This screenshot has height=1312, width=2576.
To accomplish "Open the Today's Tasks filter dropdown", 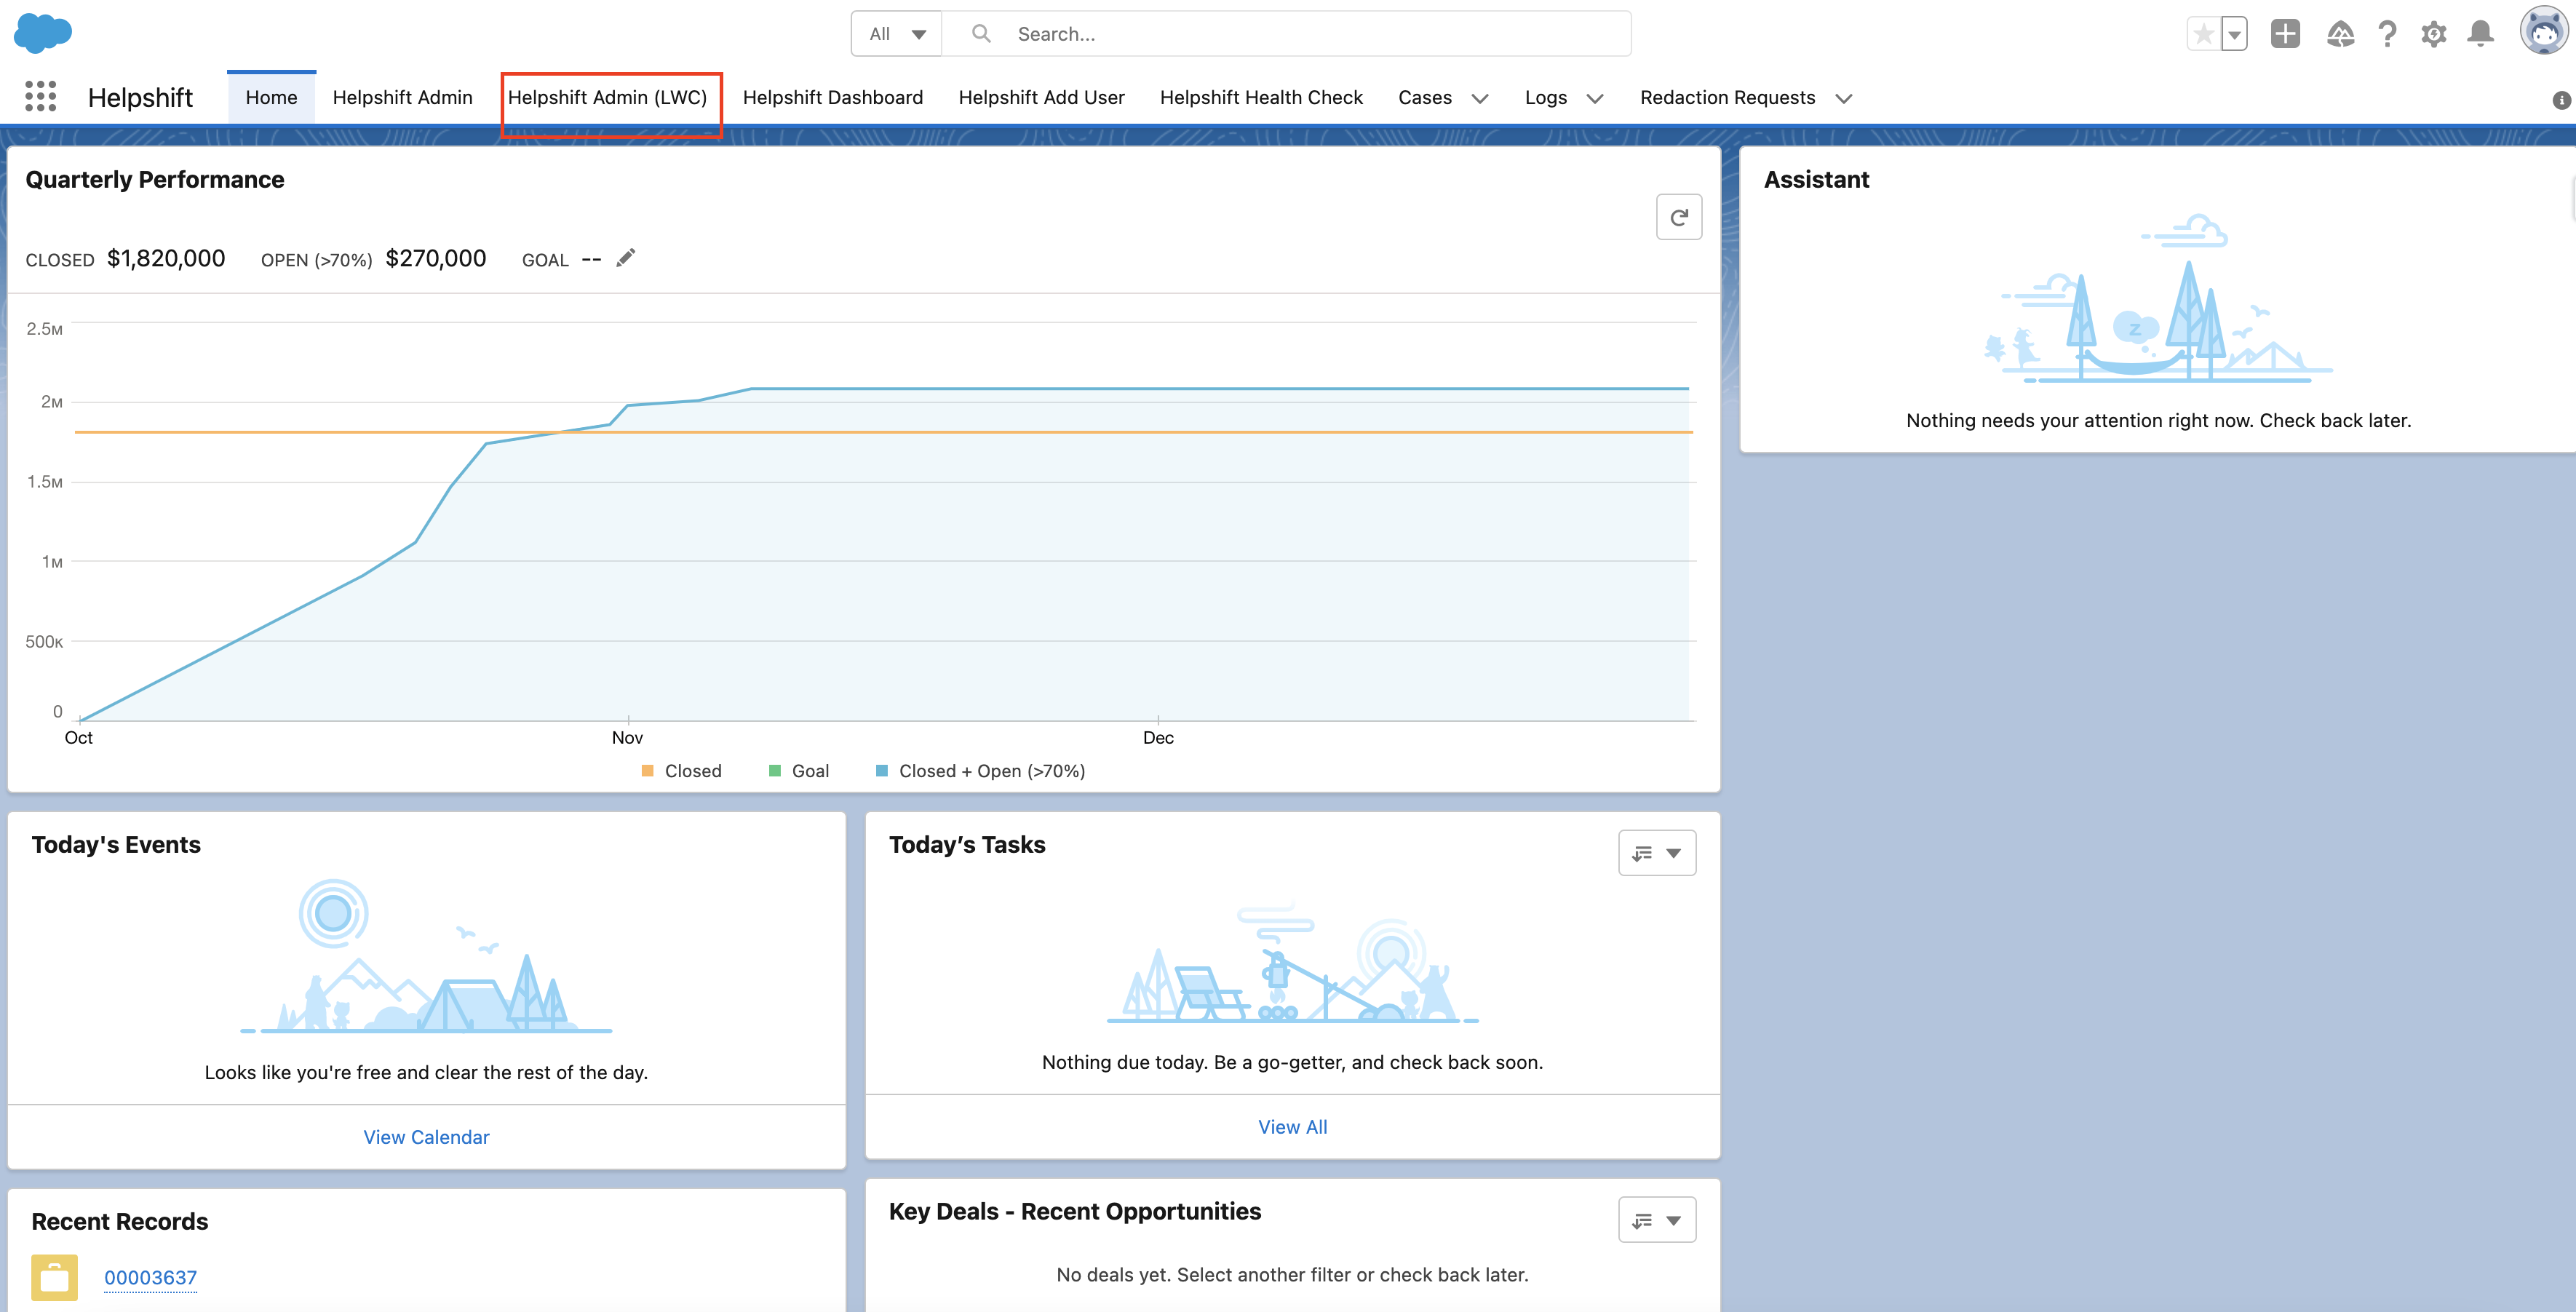I will [1657, 853].
